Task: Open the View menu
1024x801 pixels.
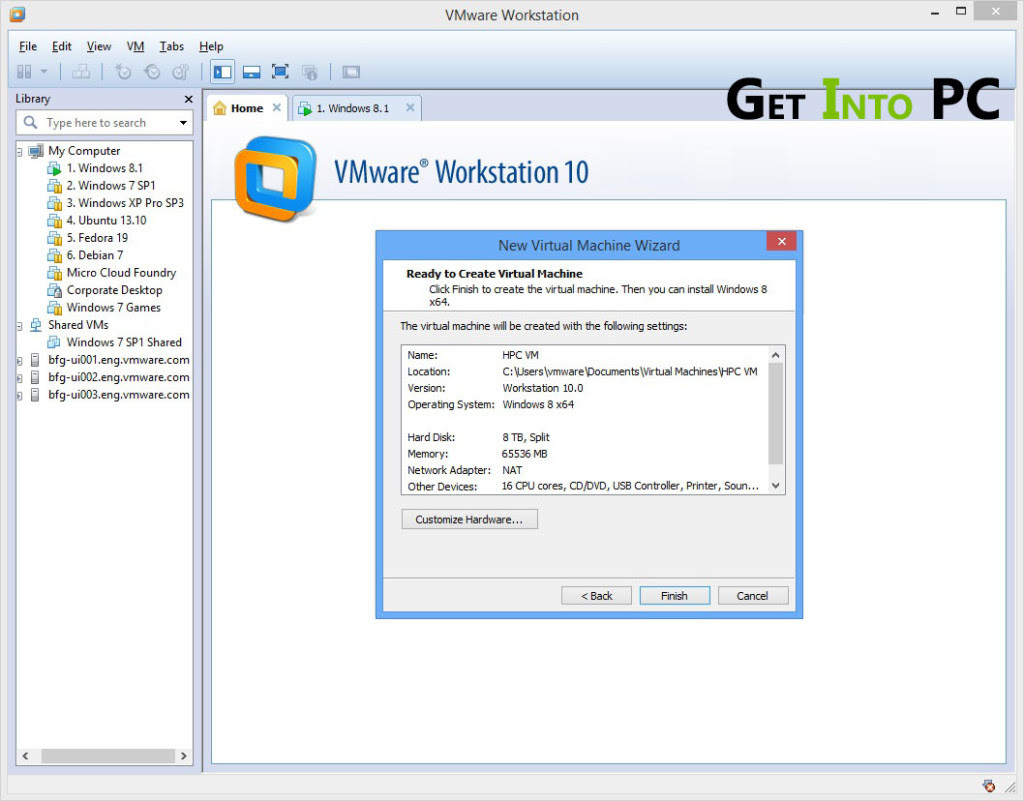Action: pos(99,46)
